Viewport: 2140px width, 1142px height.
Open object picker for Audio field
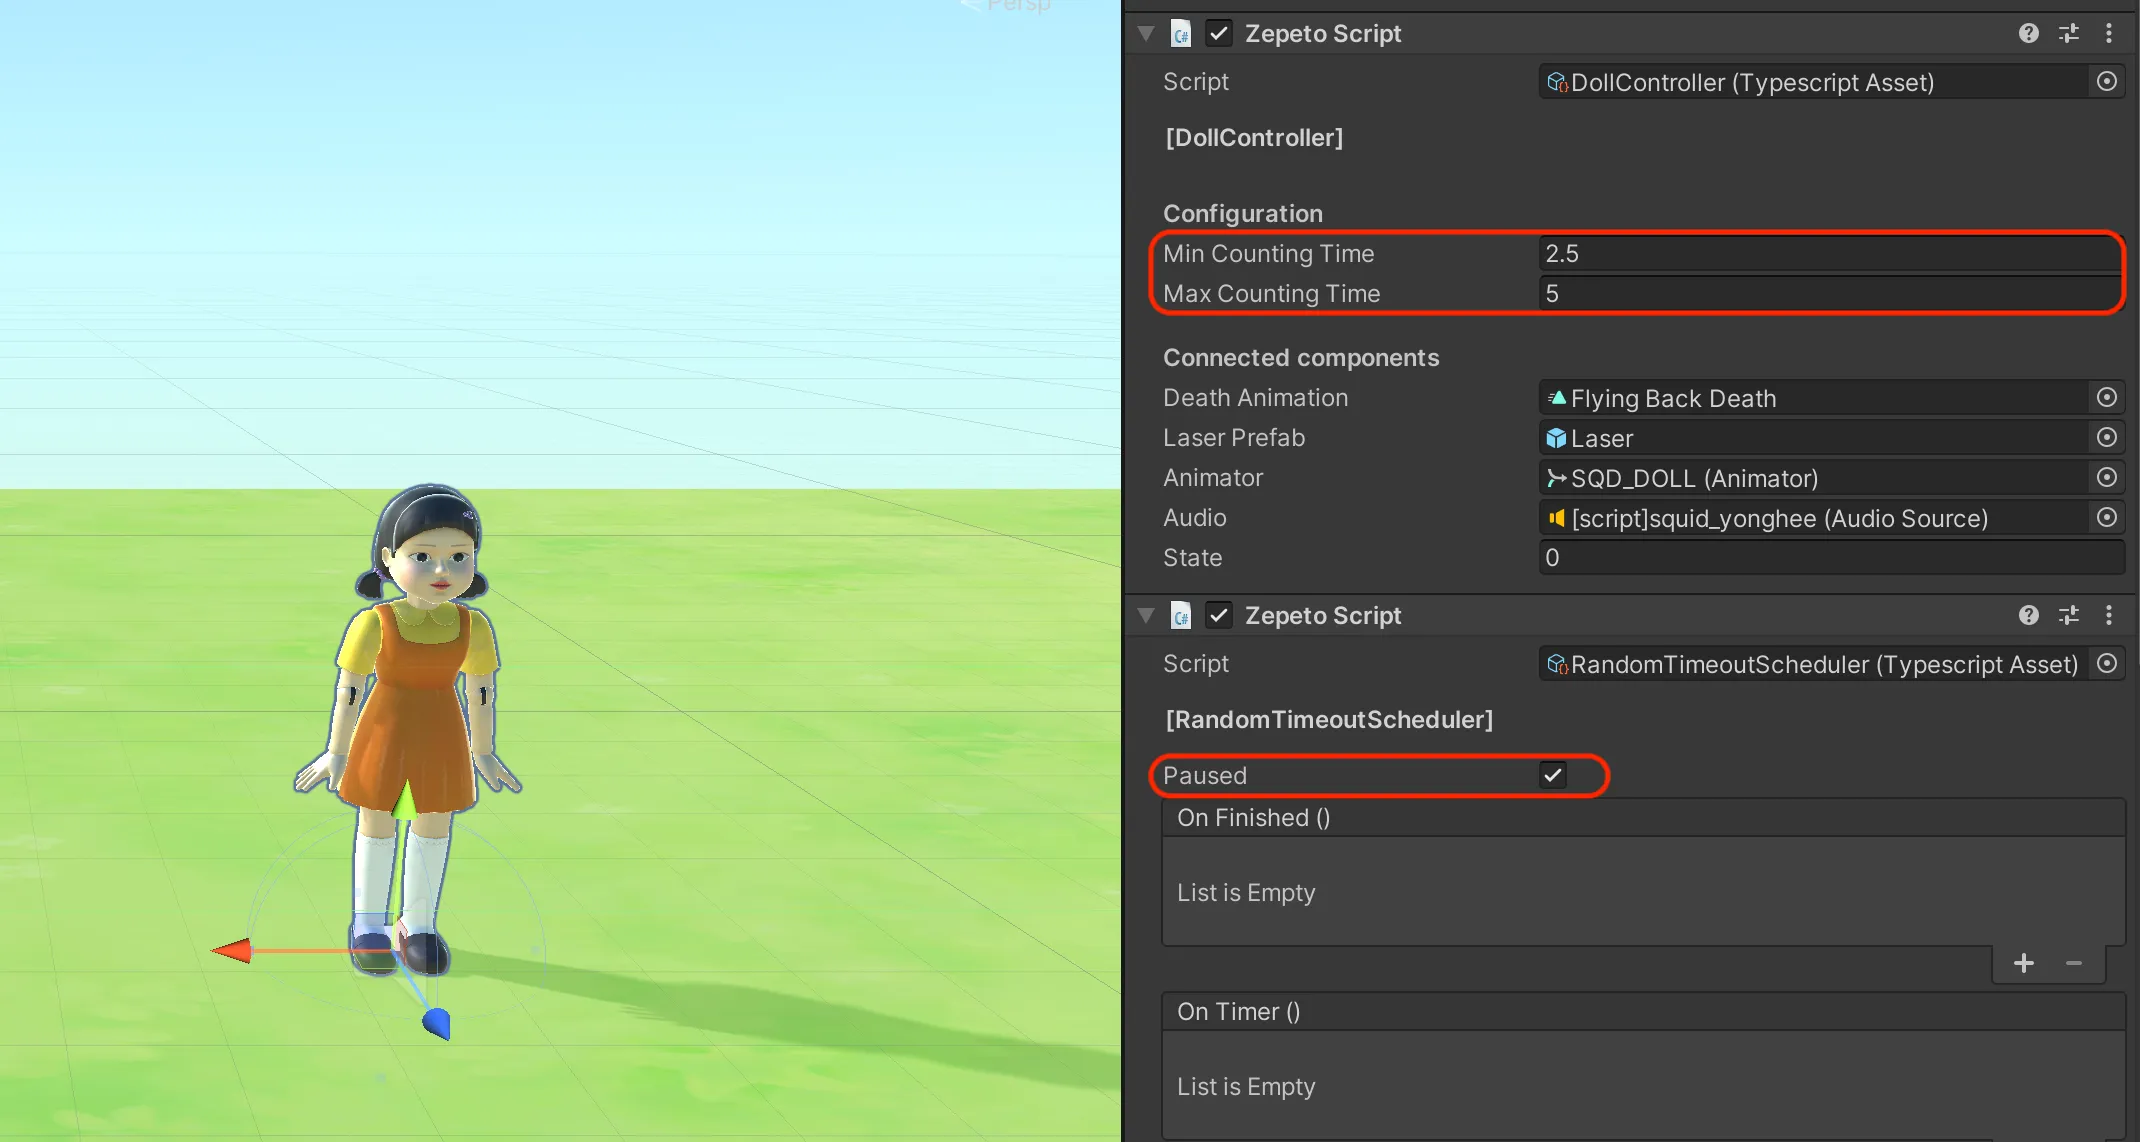[x=2107, y=517]
